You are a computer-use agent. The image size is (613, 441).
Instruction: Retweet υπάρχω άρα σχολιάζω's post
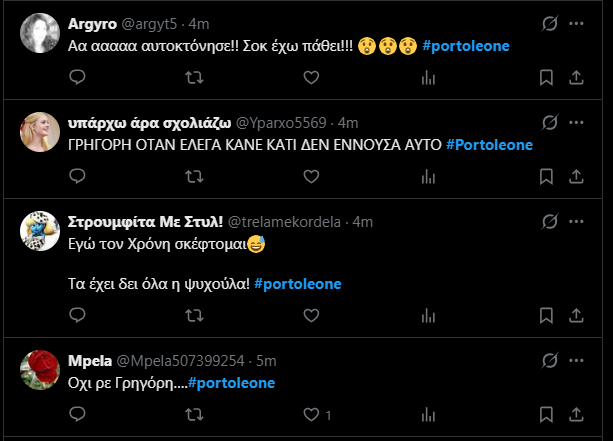point(195,176)
